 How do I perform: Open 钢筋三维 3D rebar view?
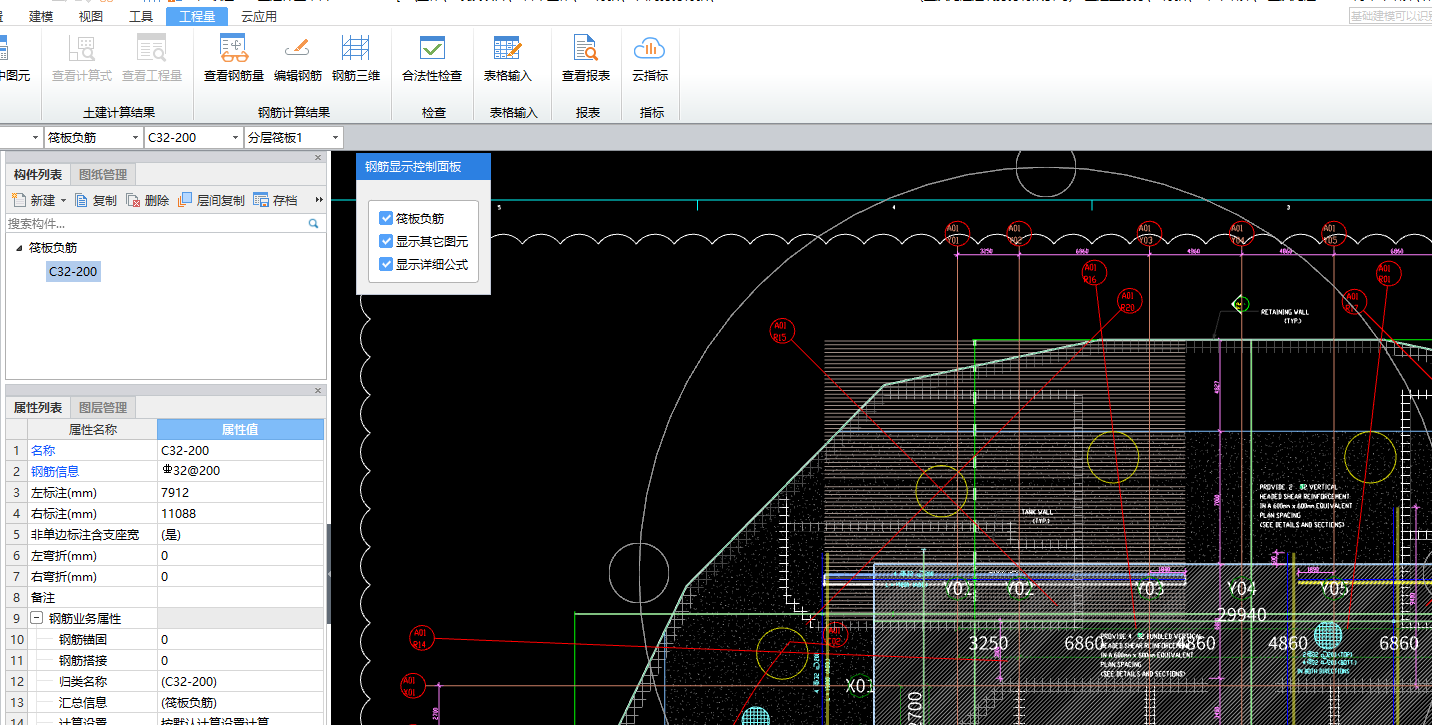[x=356, y=58]
